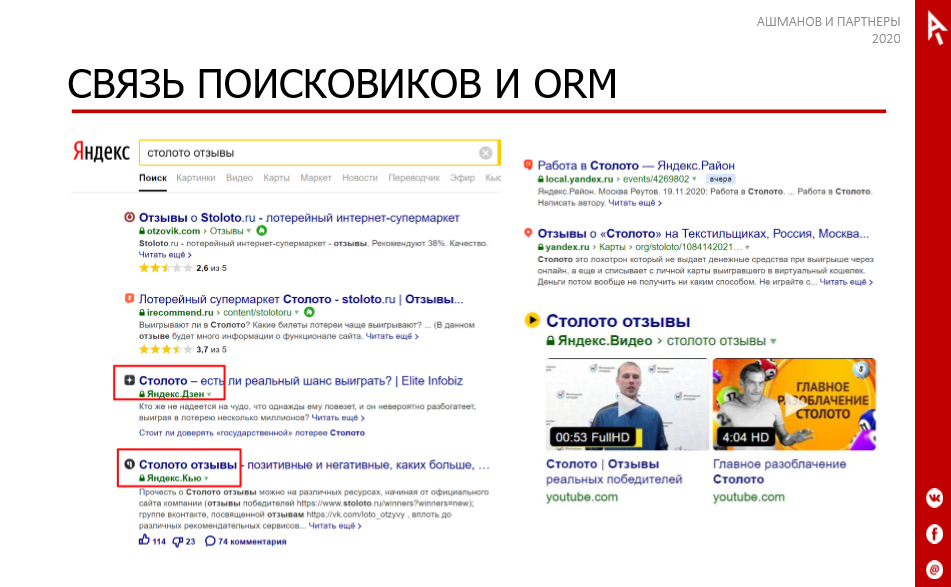Go to the Переводчик tab
Screen dimensions: 951x587
tap(414, 178)
